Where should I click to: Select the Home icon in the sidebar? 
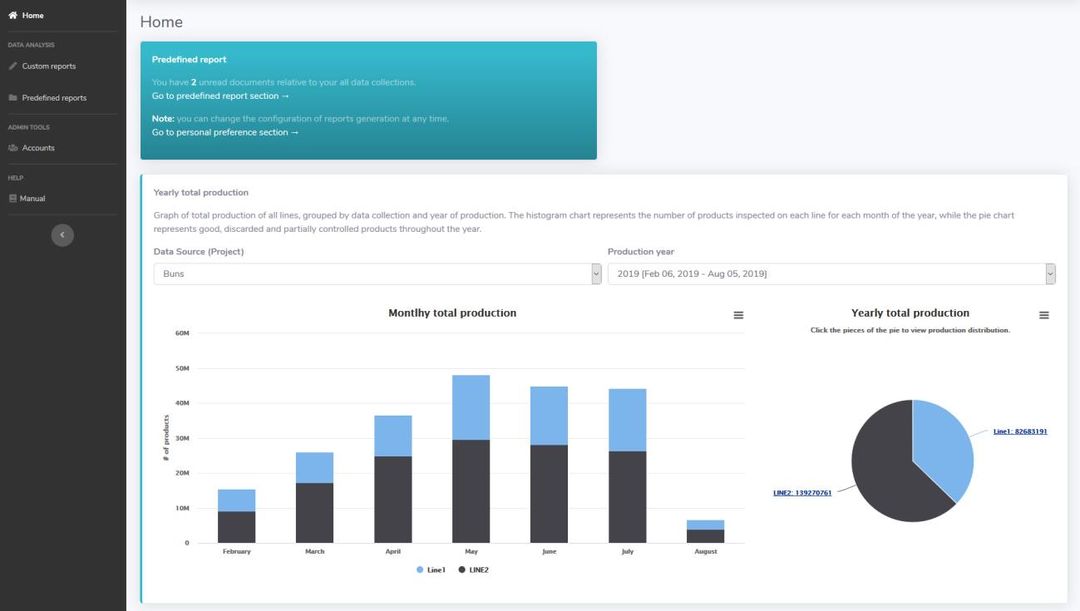click(14, 15)
